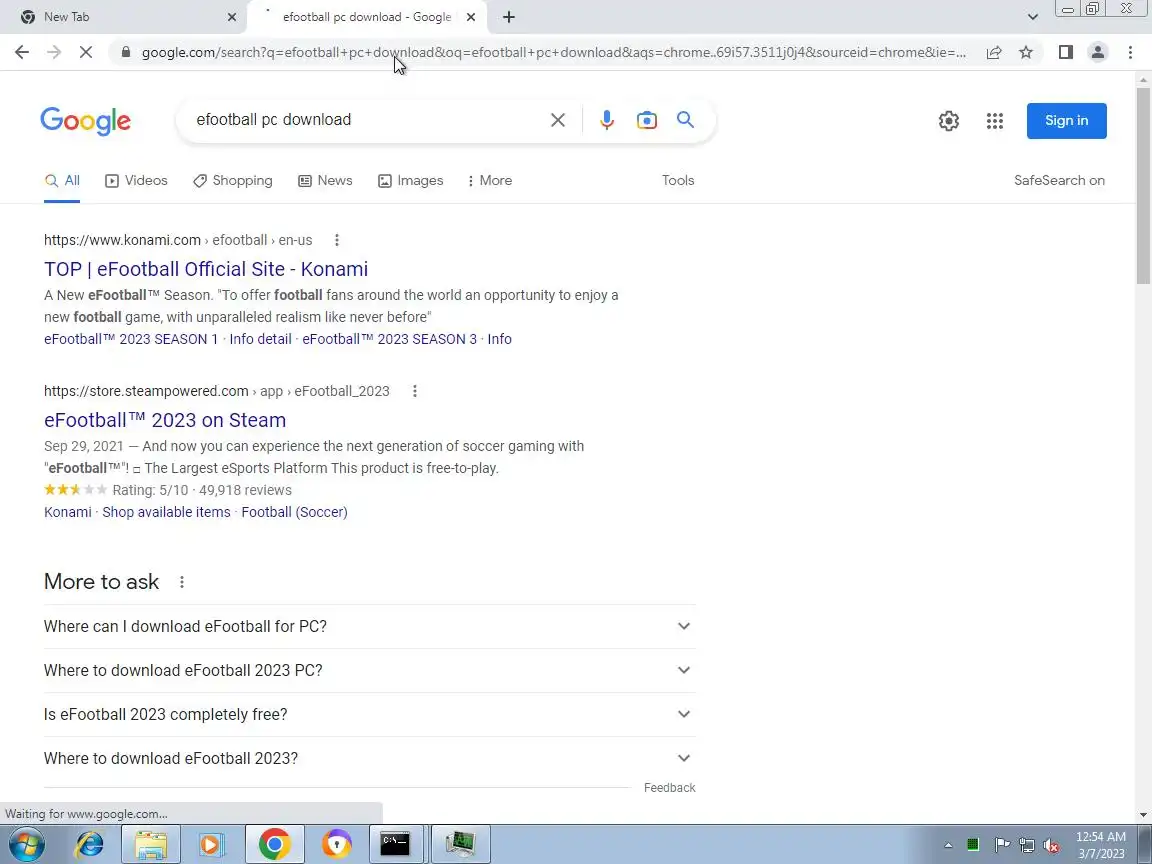Open the Chrome three-dot menu
Viewport: 1152px width, 864px height.
click(1130, 52)
